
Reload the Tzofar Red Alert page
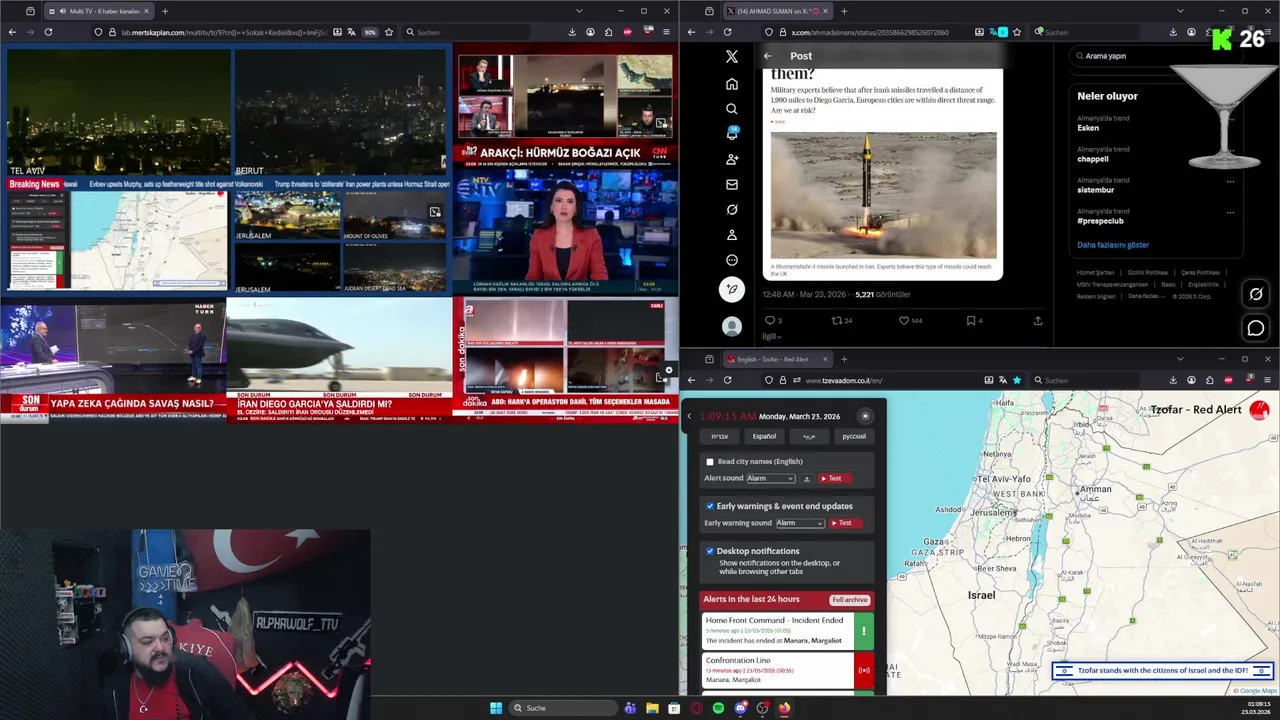pos(727,380)
